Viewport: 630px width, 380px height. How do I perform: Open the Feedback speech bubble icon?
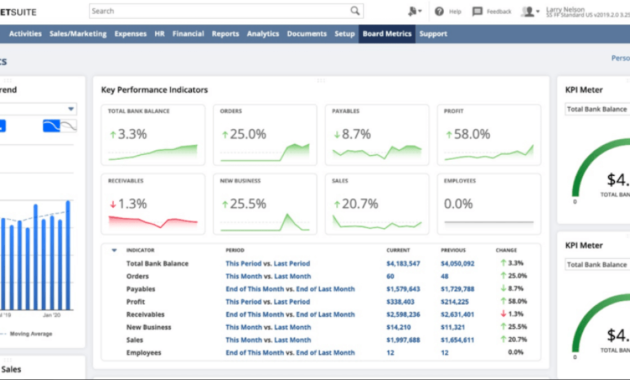(477, 11)
